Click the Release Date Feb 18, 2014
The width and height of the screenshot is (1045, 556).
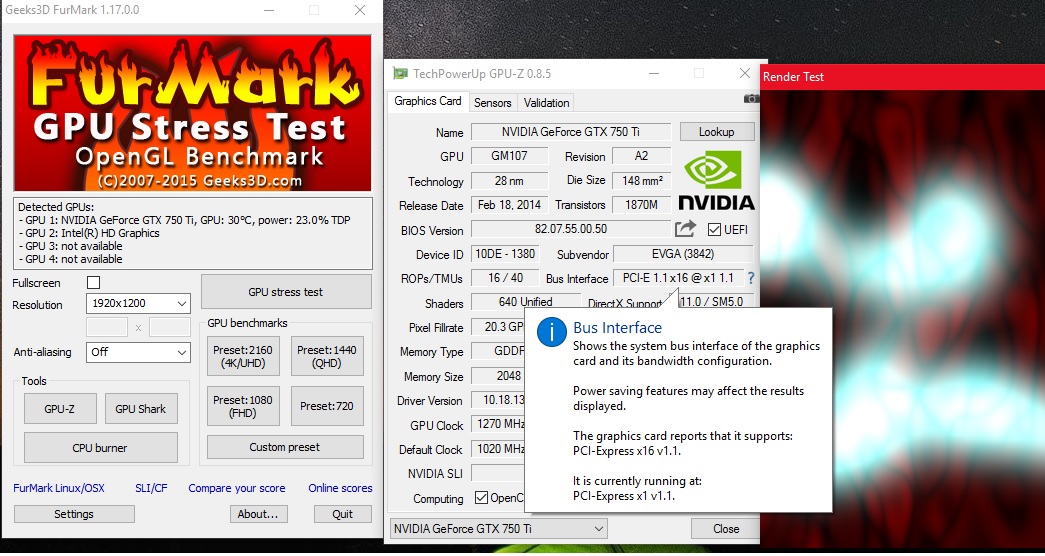509,205
